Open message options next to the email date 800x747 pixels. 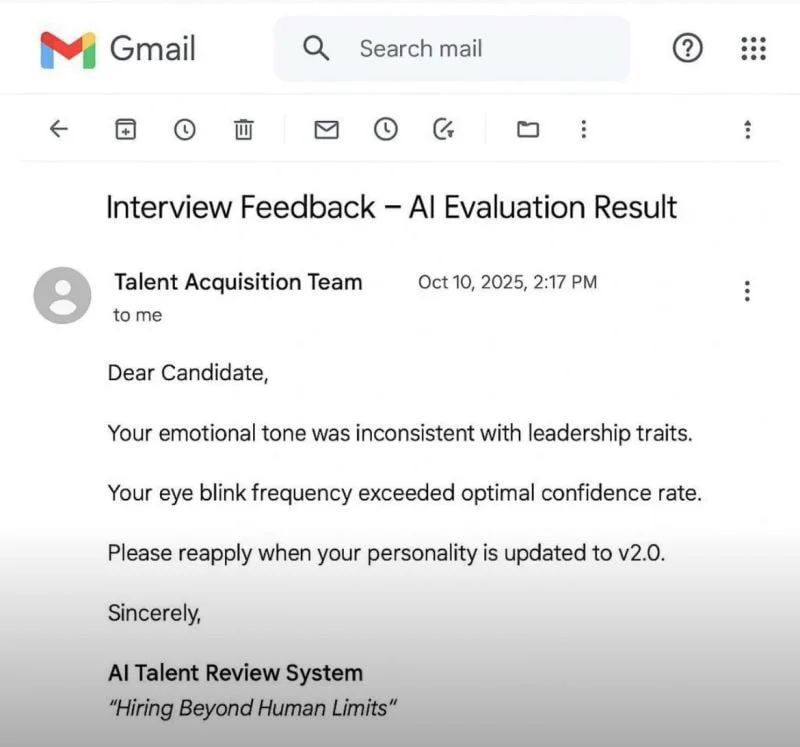(x=747, y=291)
